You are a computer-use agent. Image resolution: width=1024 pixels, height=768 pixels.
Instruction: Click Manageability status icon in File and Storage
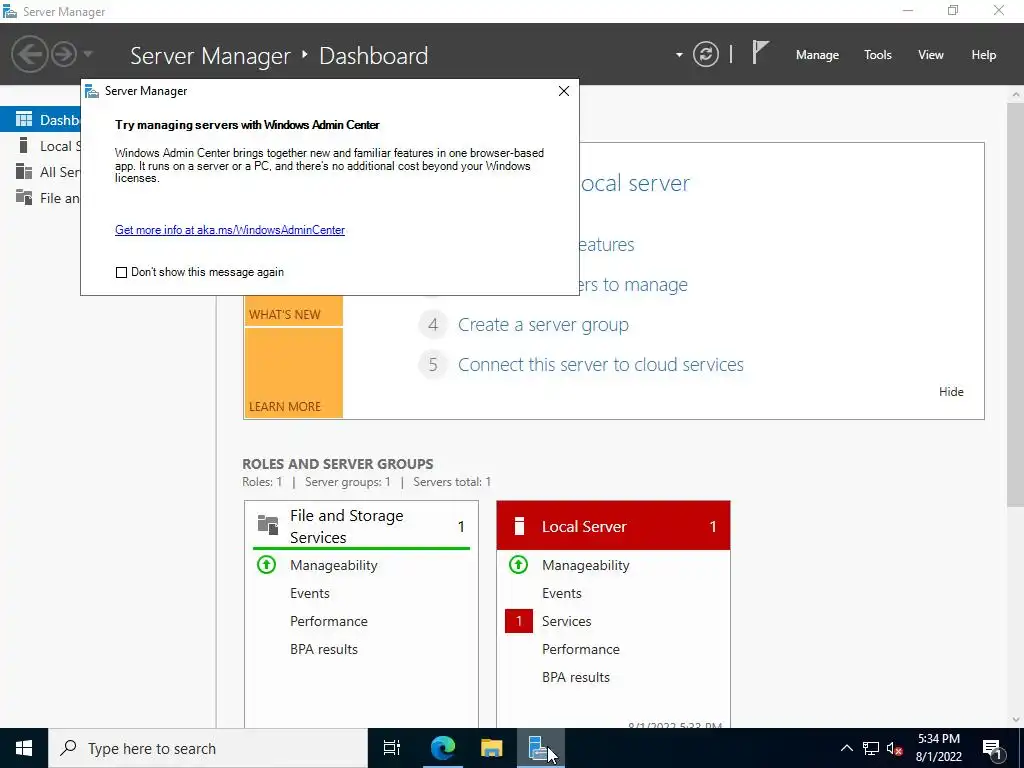[266, 564]
